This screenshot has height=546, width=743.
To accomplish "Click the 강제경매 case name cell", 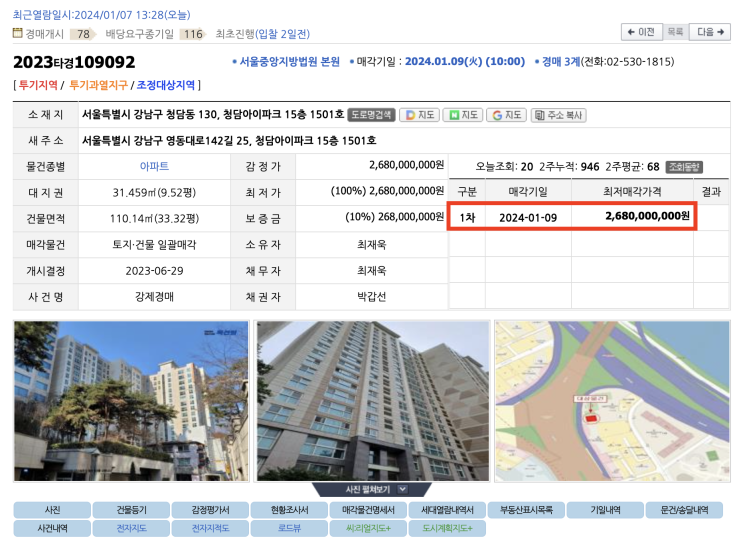I will 154,297.
